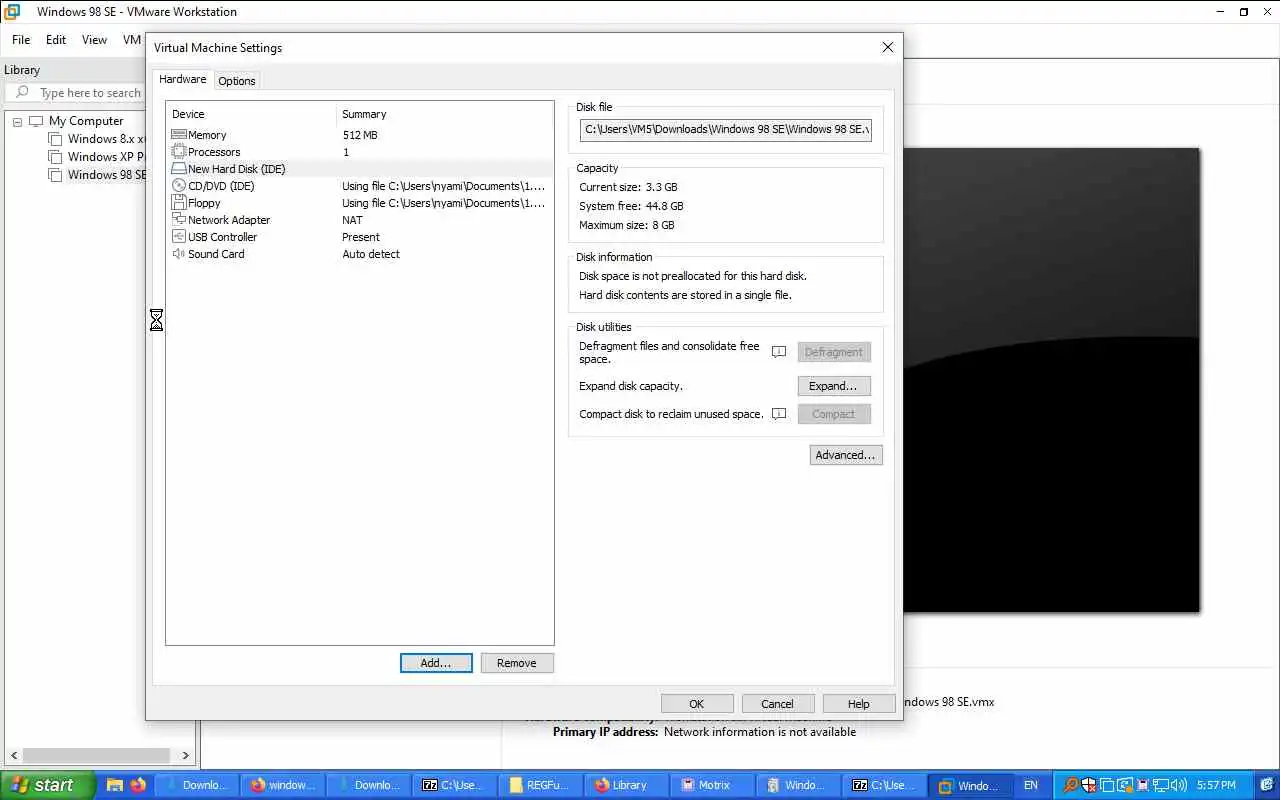Click the Expand... disk button
This screenshot has height=800, width=1280.
click(834, 386)
